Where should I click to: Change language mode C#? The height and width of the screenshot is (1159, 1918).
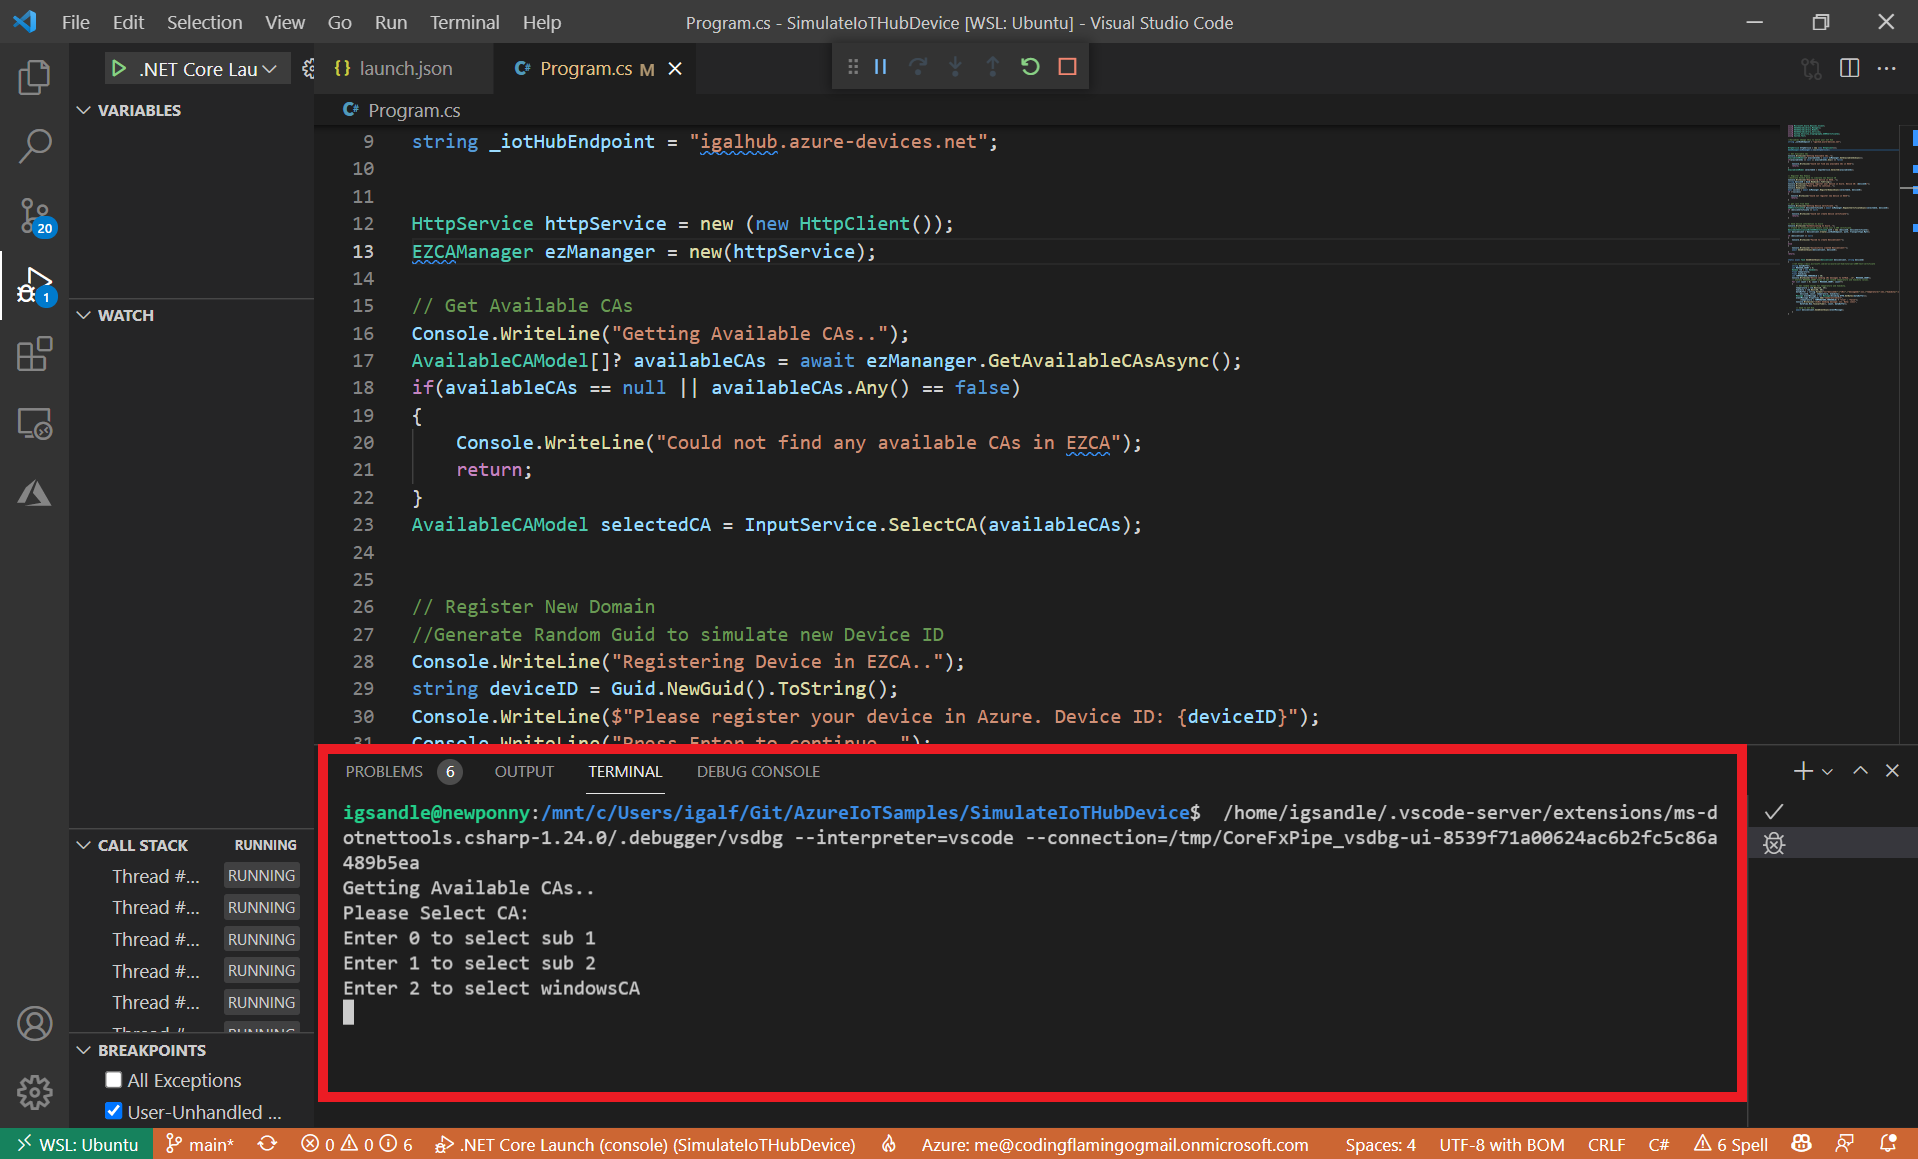(x=1658, y=1144)
